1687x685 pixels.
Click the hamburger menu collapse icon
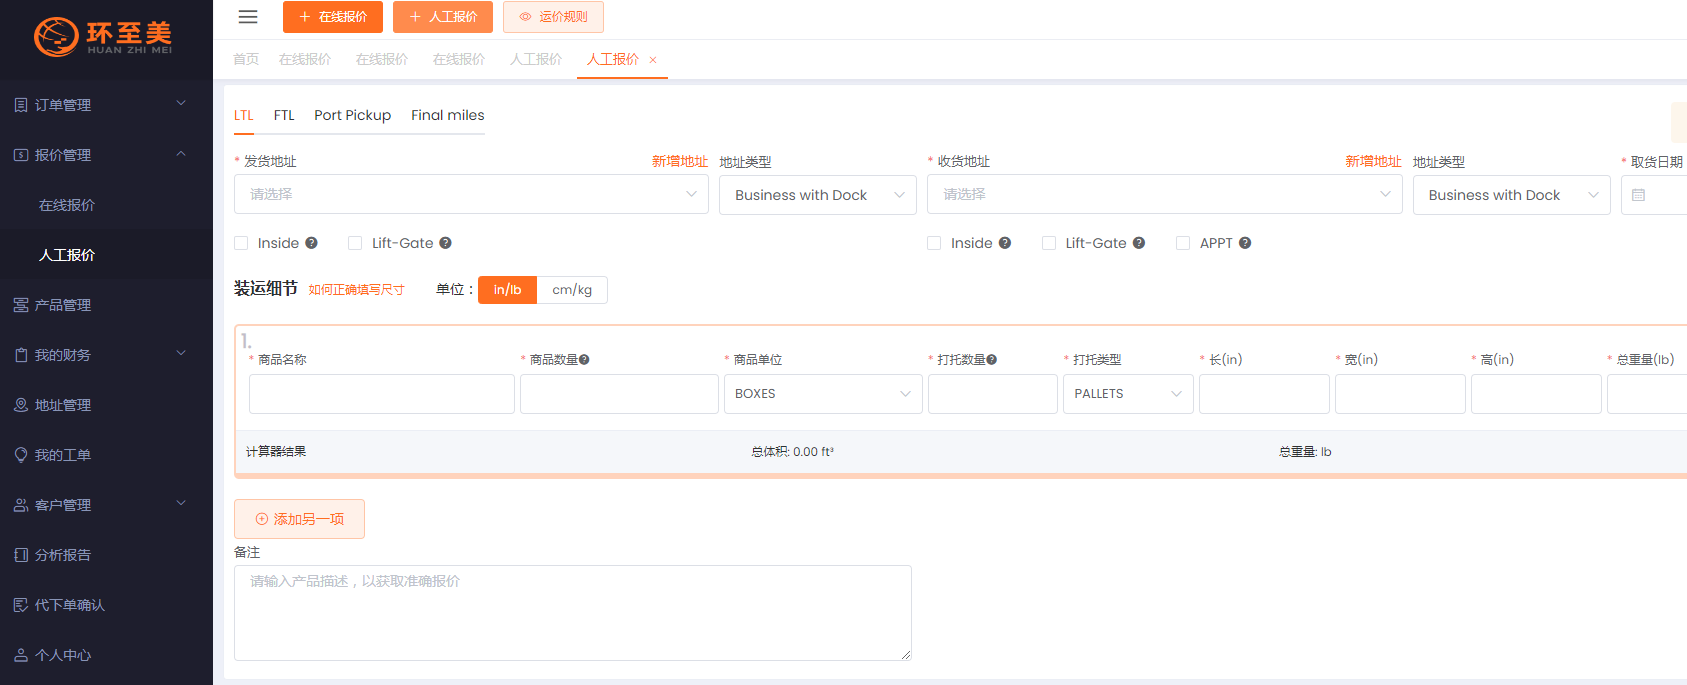(248, 17)
